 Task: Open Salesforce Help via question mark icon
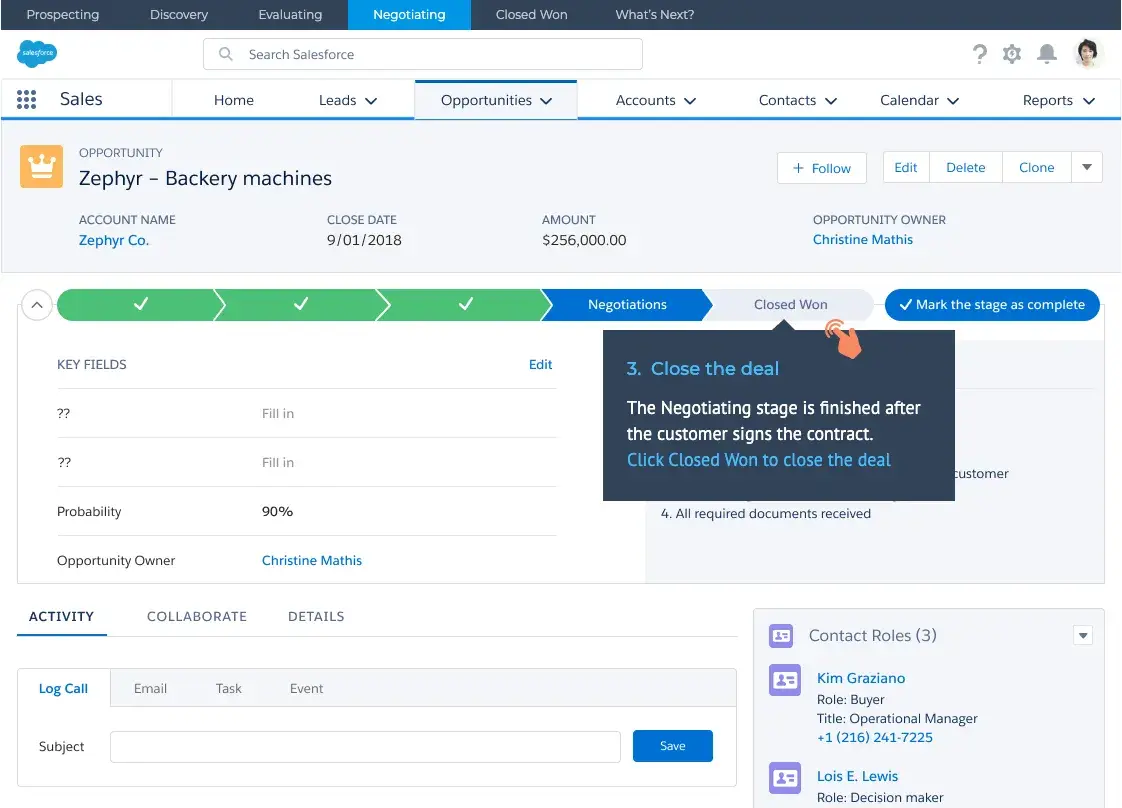click(979, 53)
